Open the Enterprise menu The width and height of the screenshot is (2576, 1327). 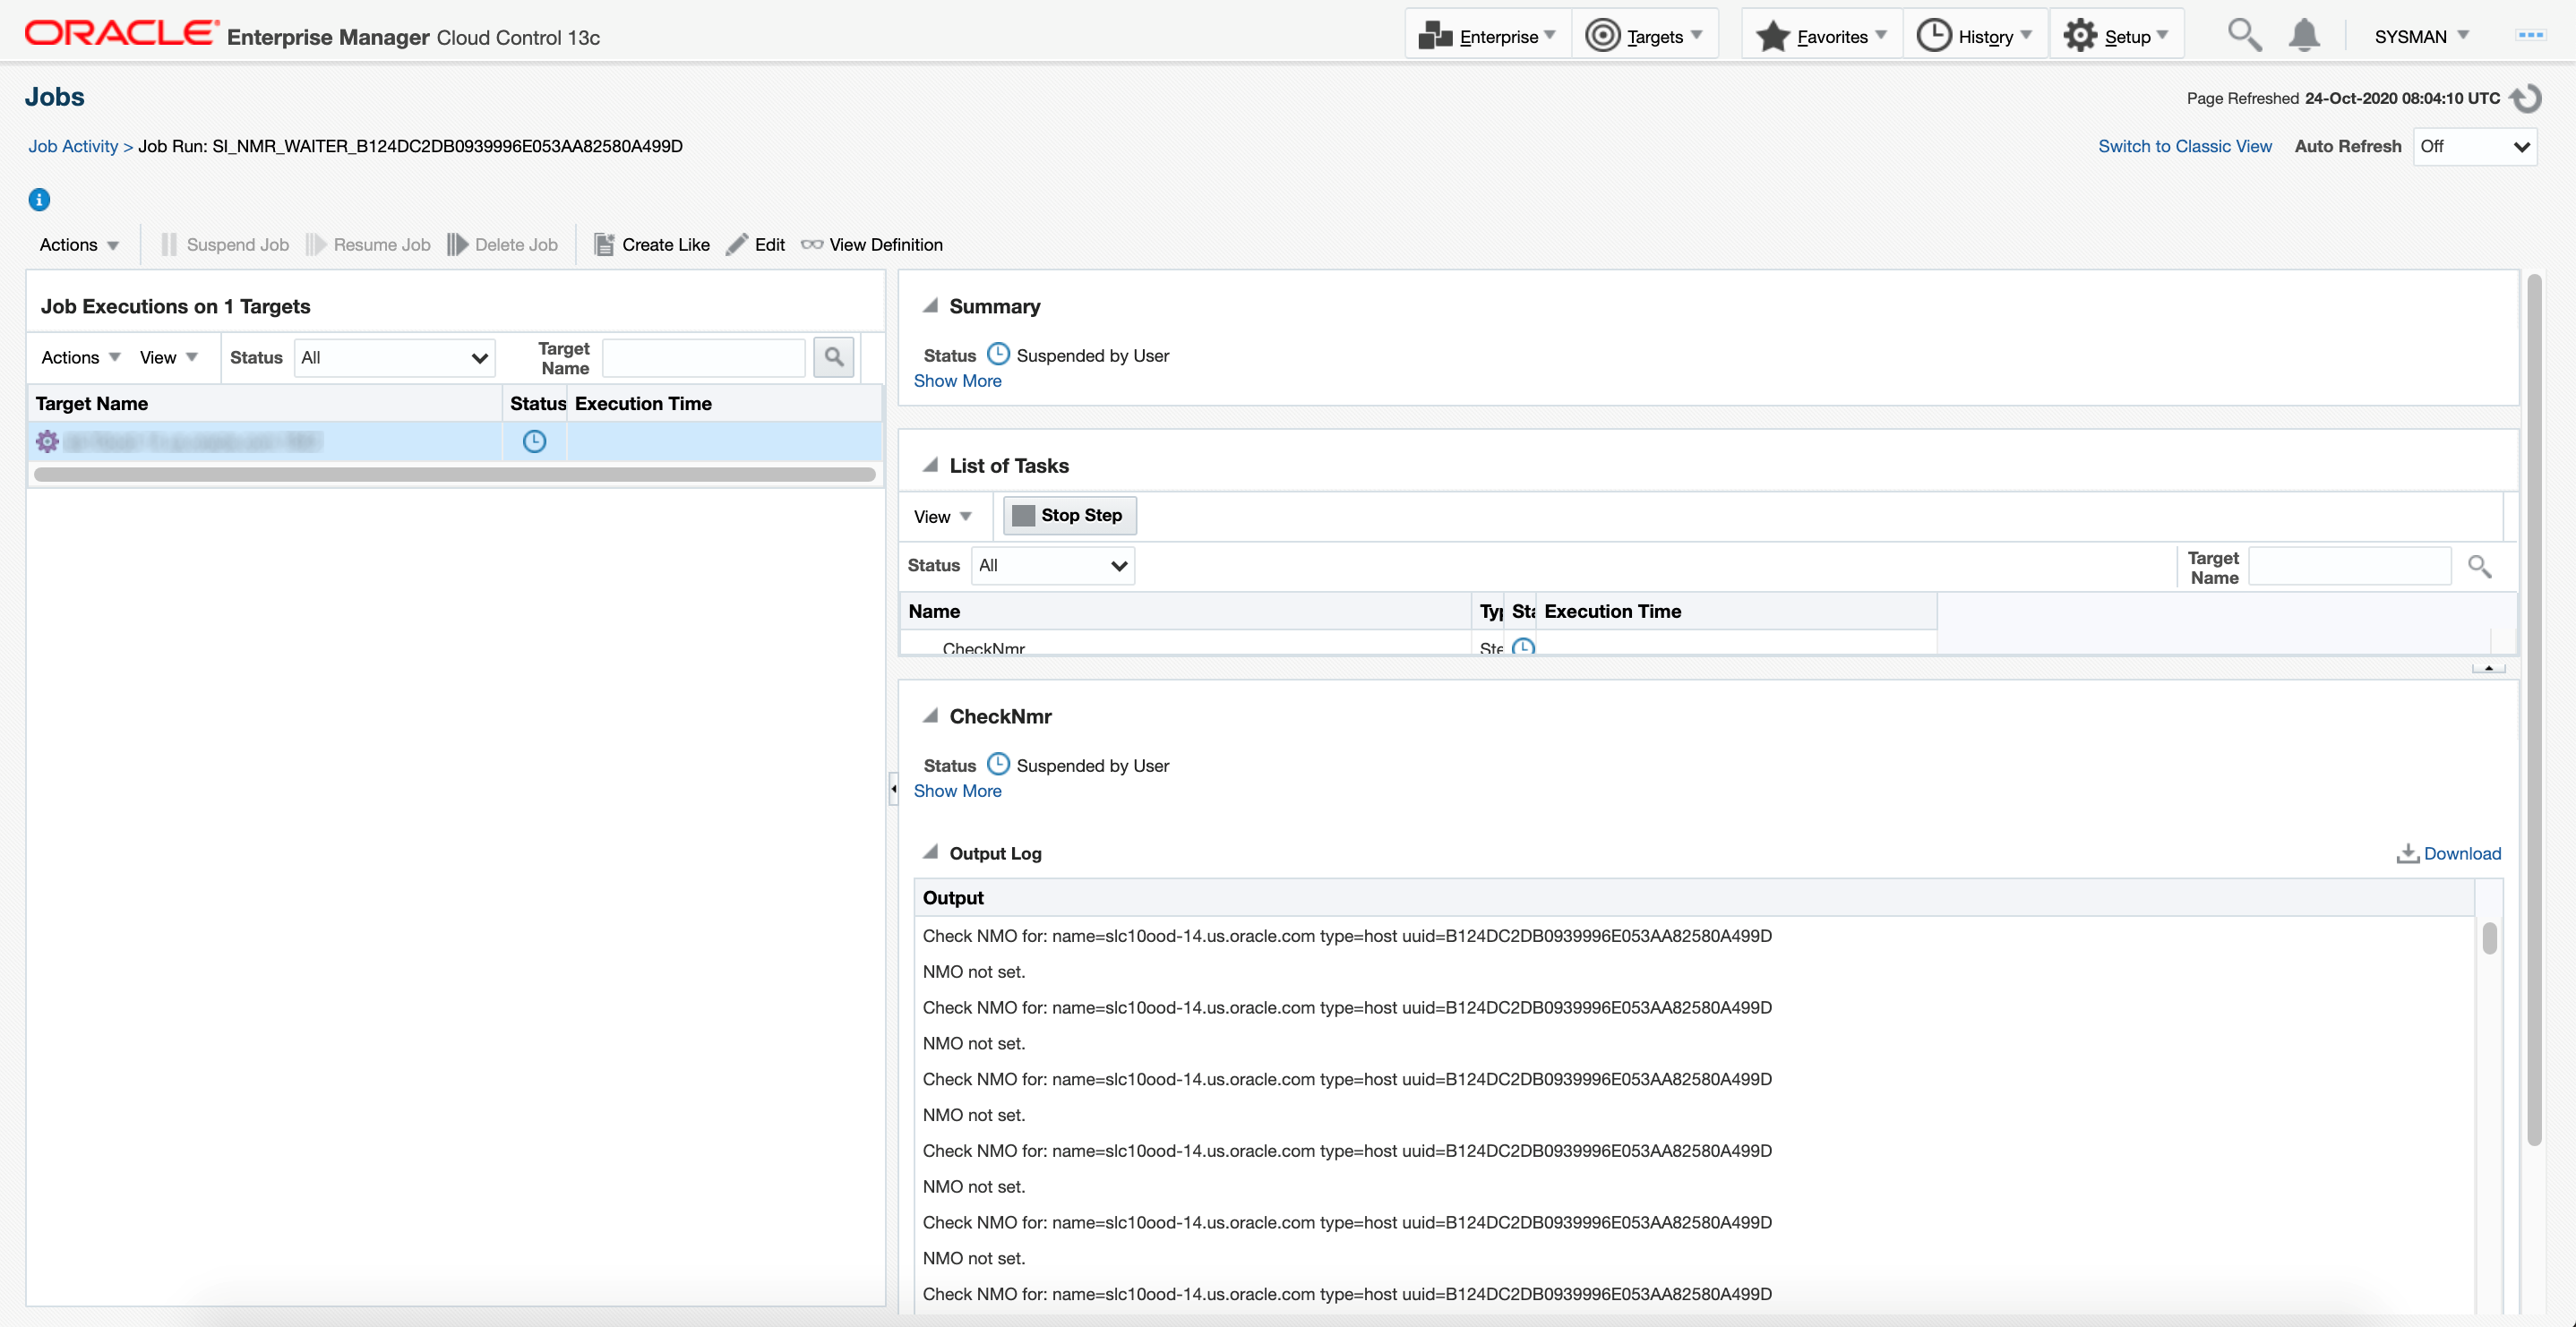coord(1487,36)
